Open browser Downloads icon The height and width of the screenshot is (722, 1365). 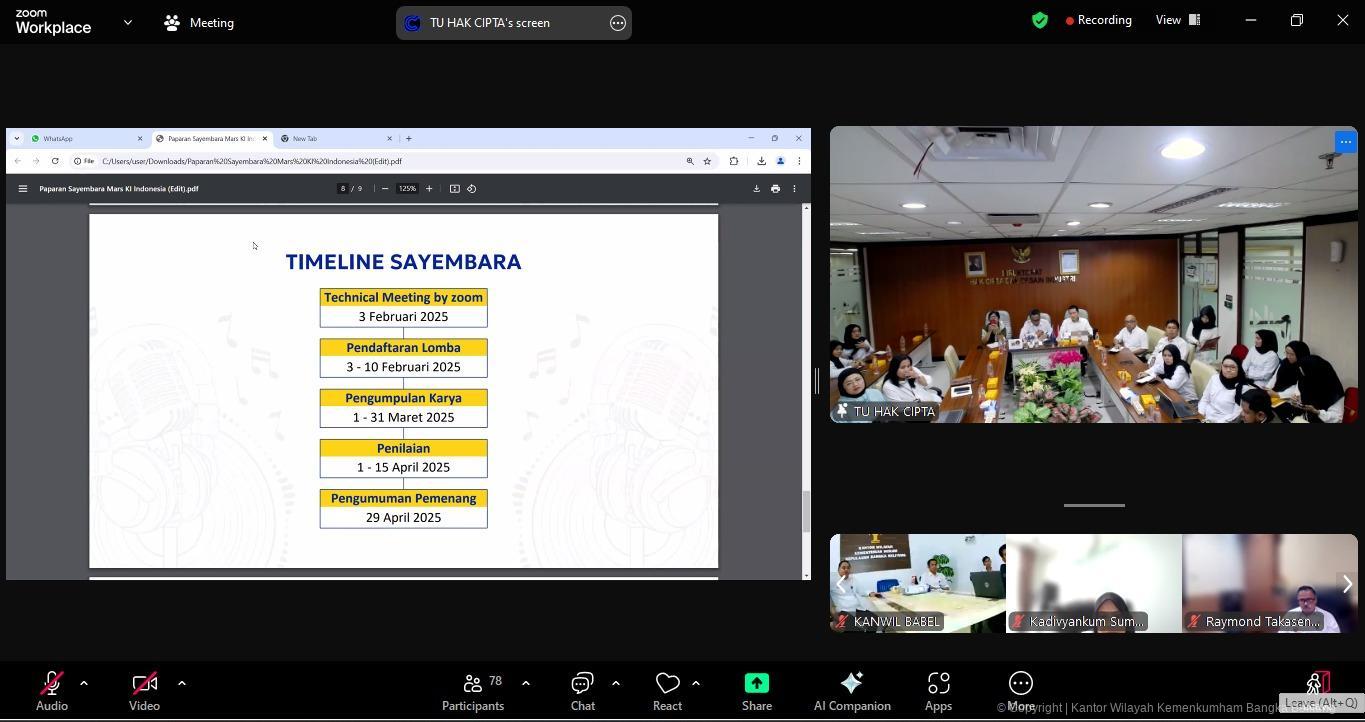tap(761, 161)
